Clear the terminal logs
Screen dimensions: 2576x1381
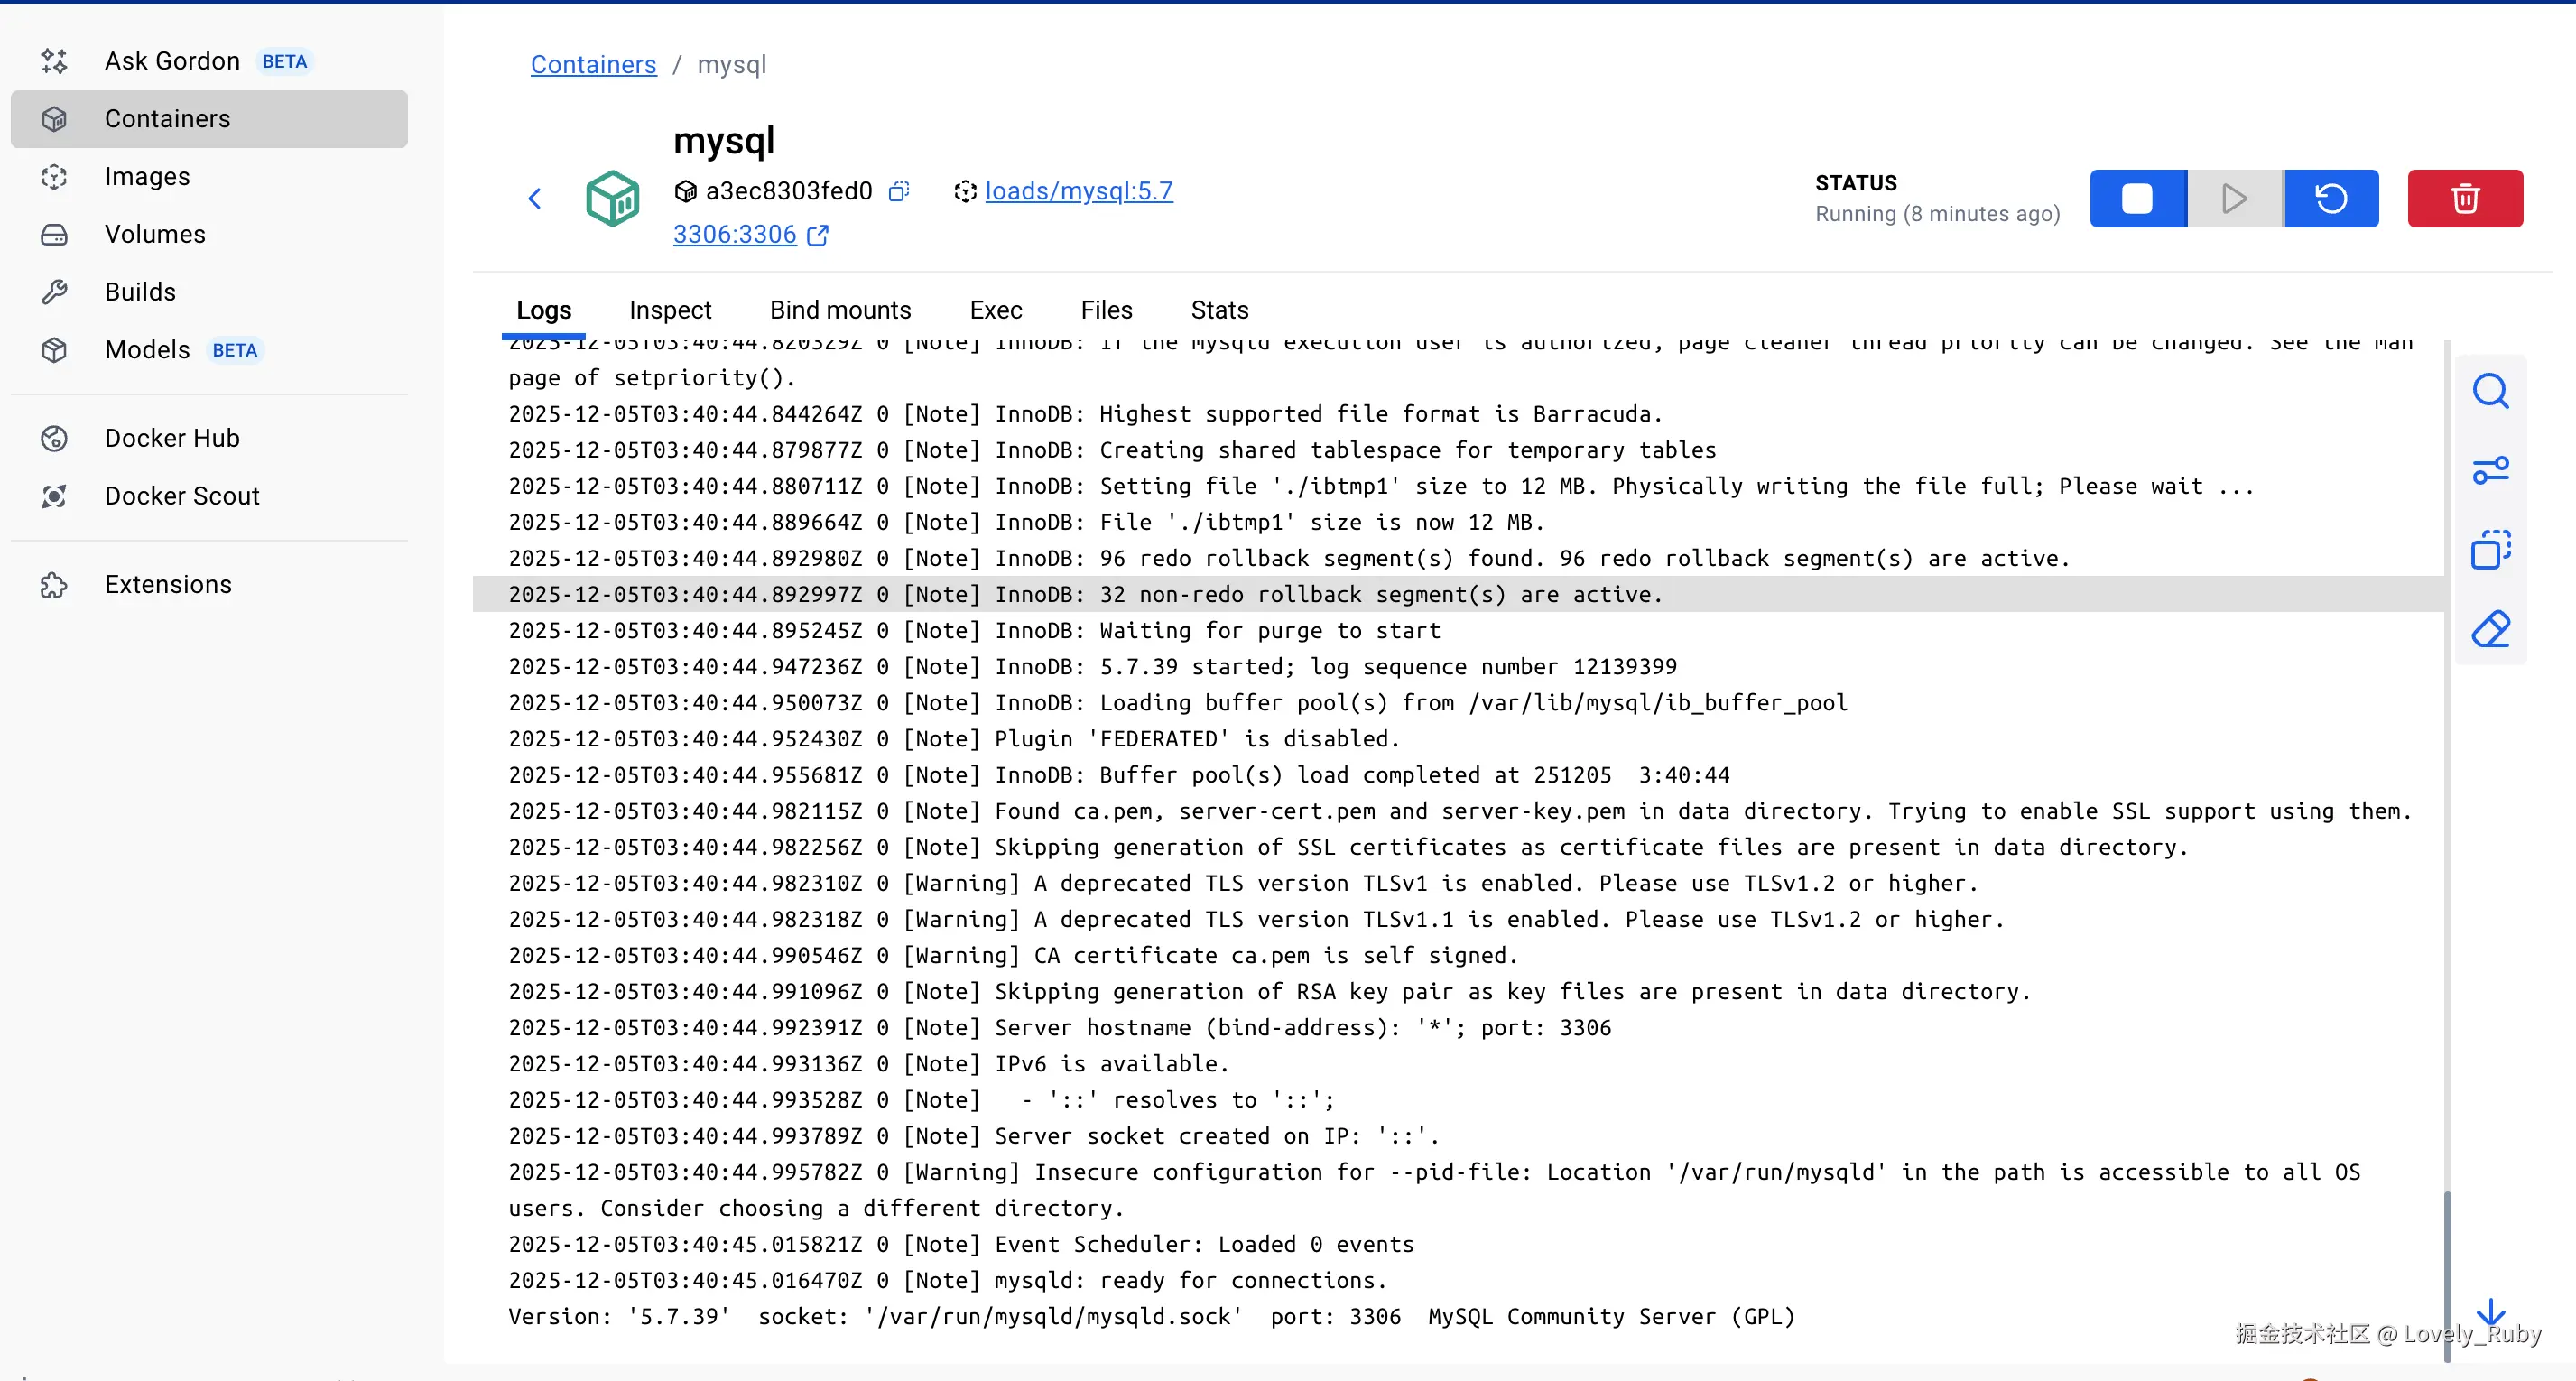(2490, 629)
